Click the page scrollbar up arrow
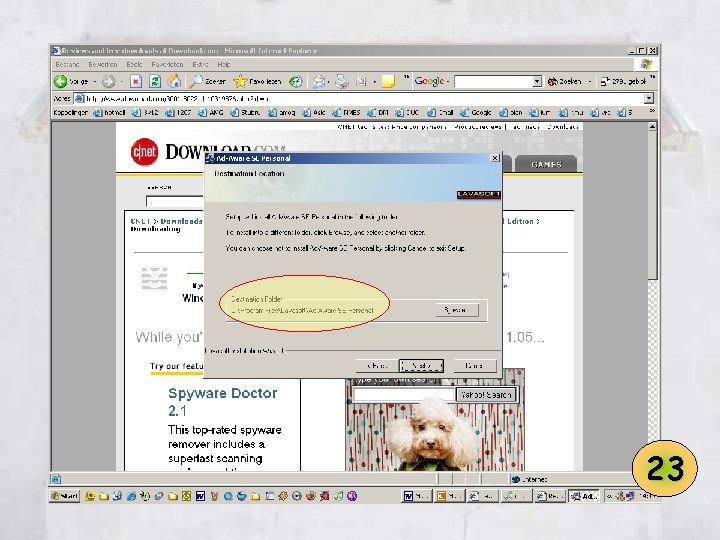720x540 pixels. click(x=652, y=127)
